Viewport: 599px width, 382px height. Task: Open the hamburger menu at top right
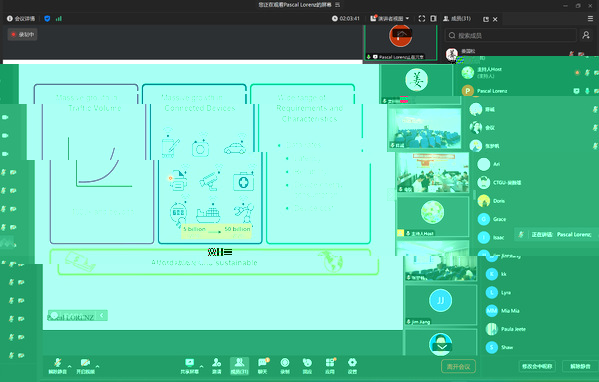click(x=590, y=19)
